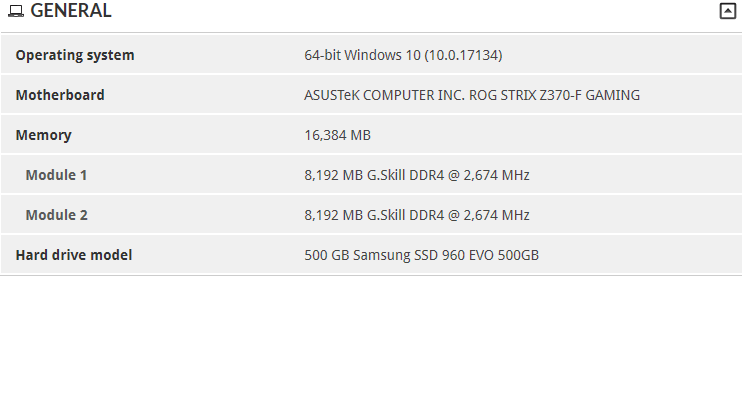Click the Operating system table row
742x397 pixels.
(371, 54)
